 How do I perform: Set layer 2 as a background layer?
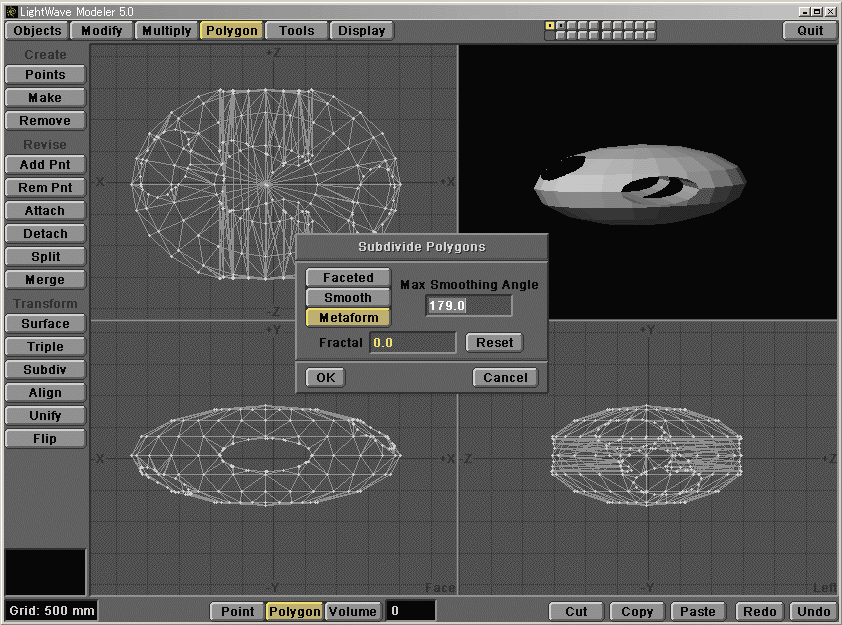click(x=560, y=35)
